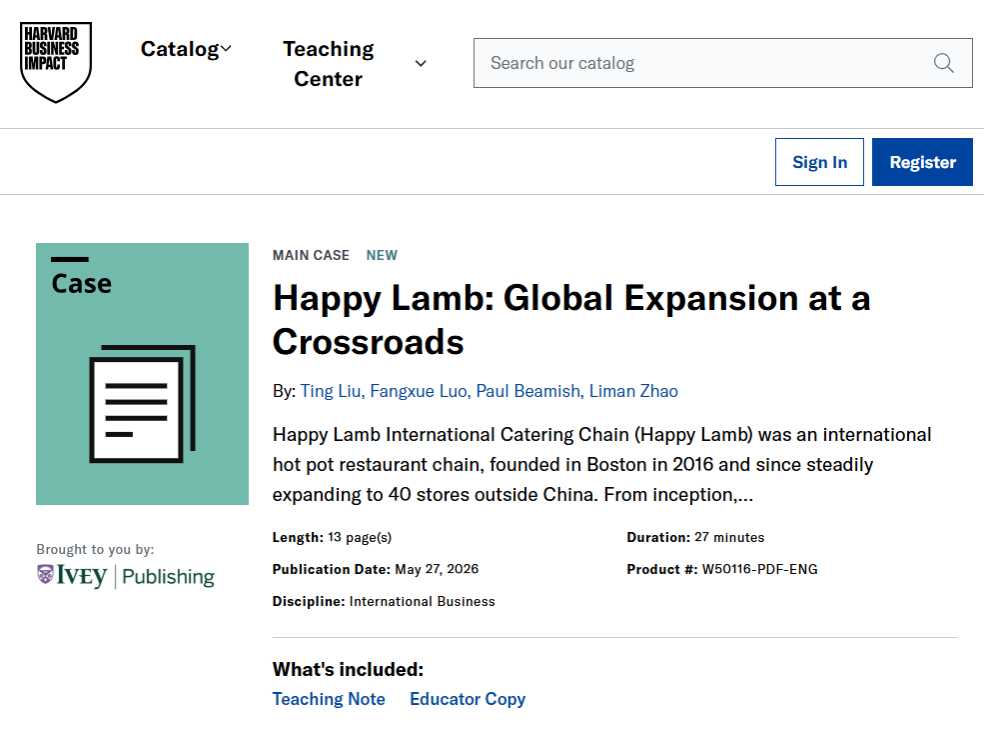Open author Paul Beamish's link
This screenshot has width=984, height=741.
pos(528,391)
